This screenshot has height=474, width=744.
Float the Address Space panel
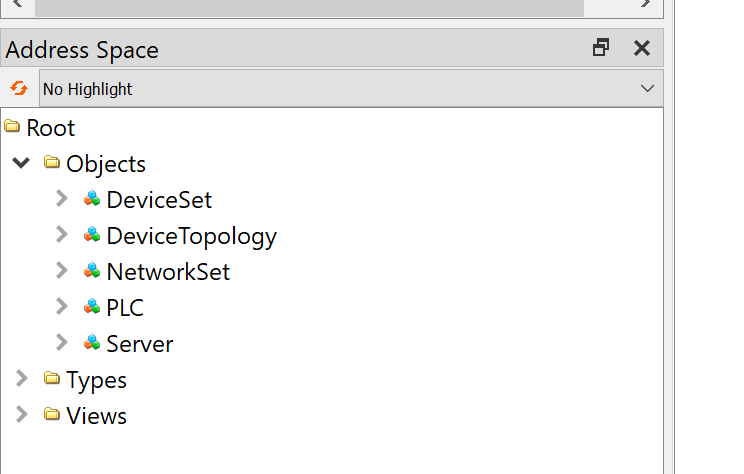pyautogui.click(x=601, y=48)
